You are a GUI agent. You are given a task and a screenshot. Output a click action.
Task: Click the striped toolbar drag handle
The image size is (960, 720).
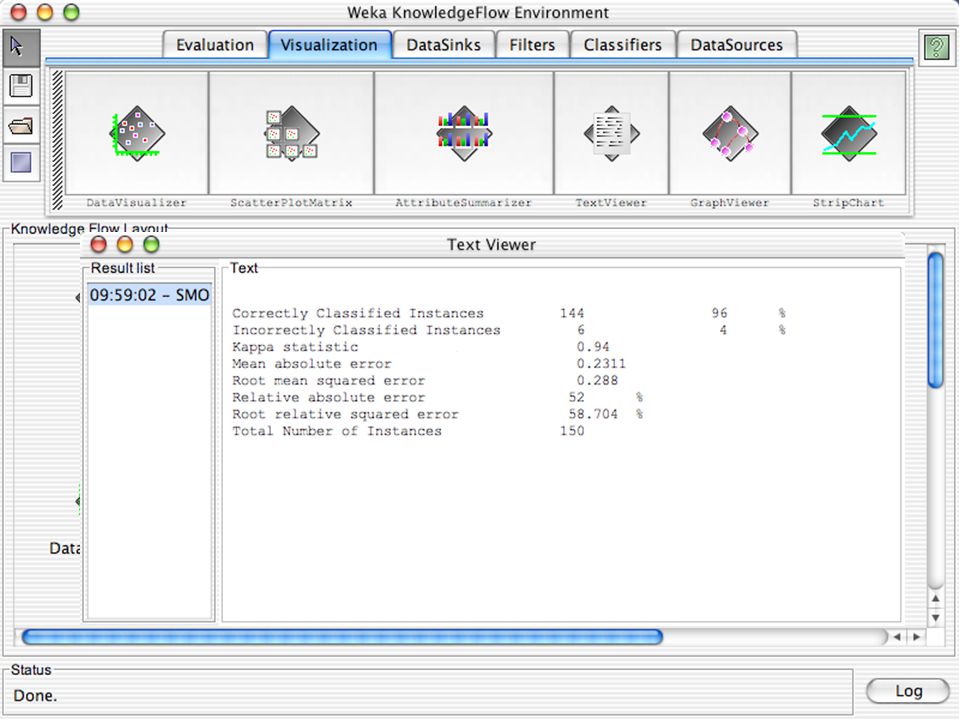(58, 141)
